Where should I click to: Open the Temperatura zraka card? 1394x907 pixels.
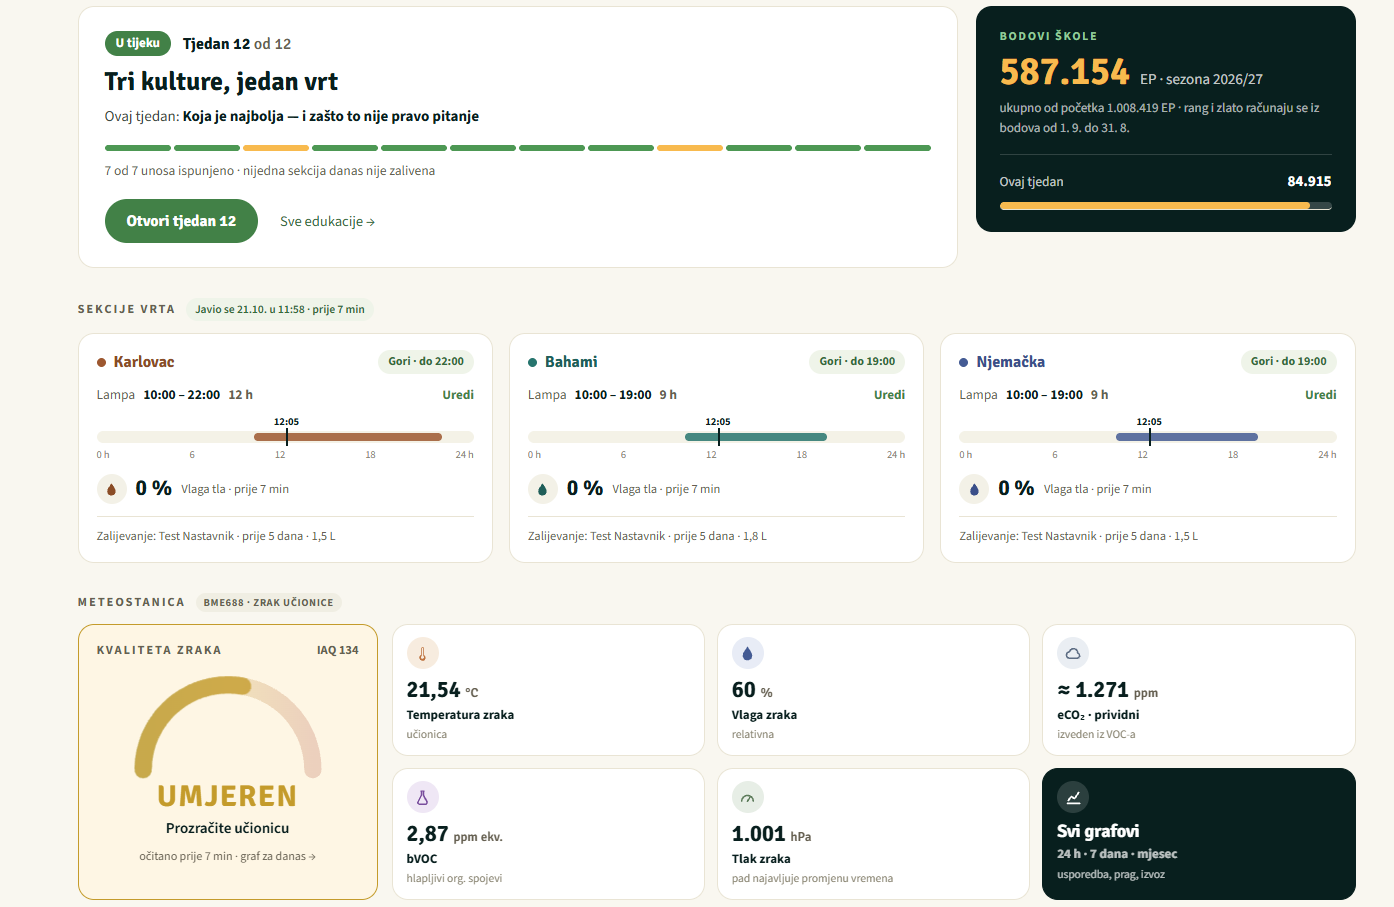(x=548, y=690)
